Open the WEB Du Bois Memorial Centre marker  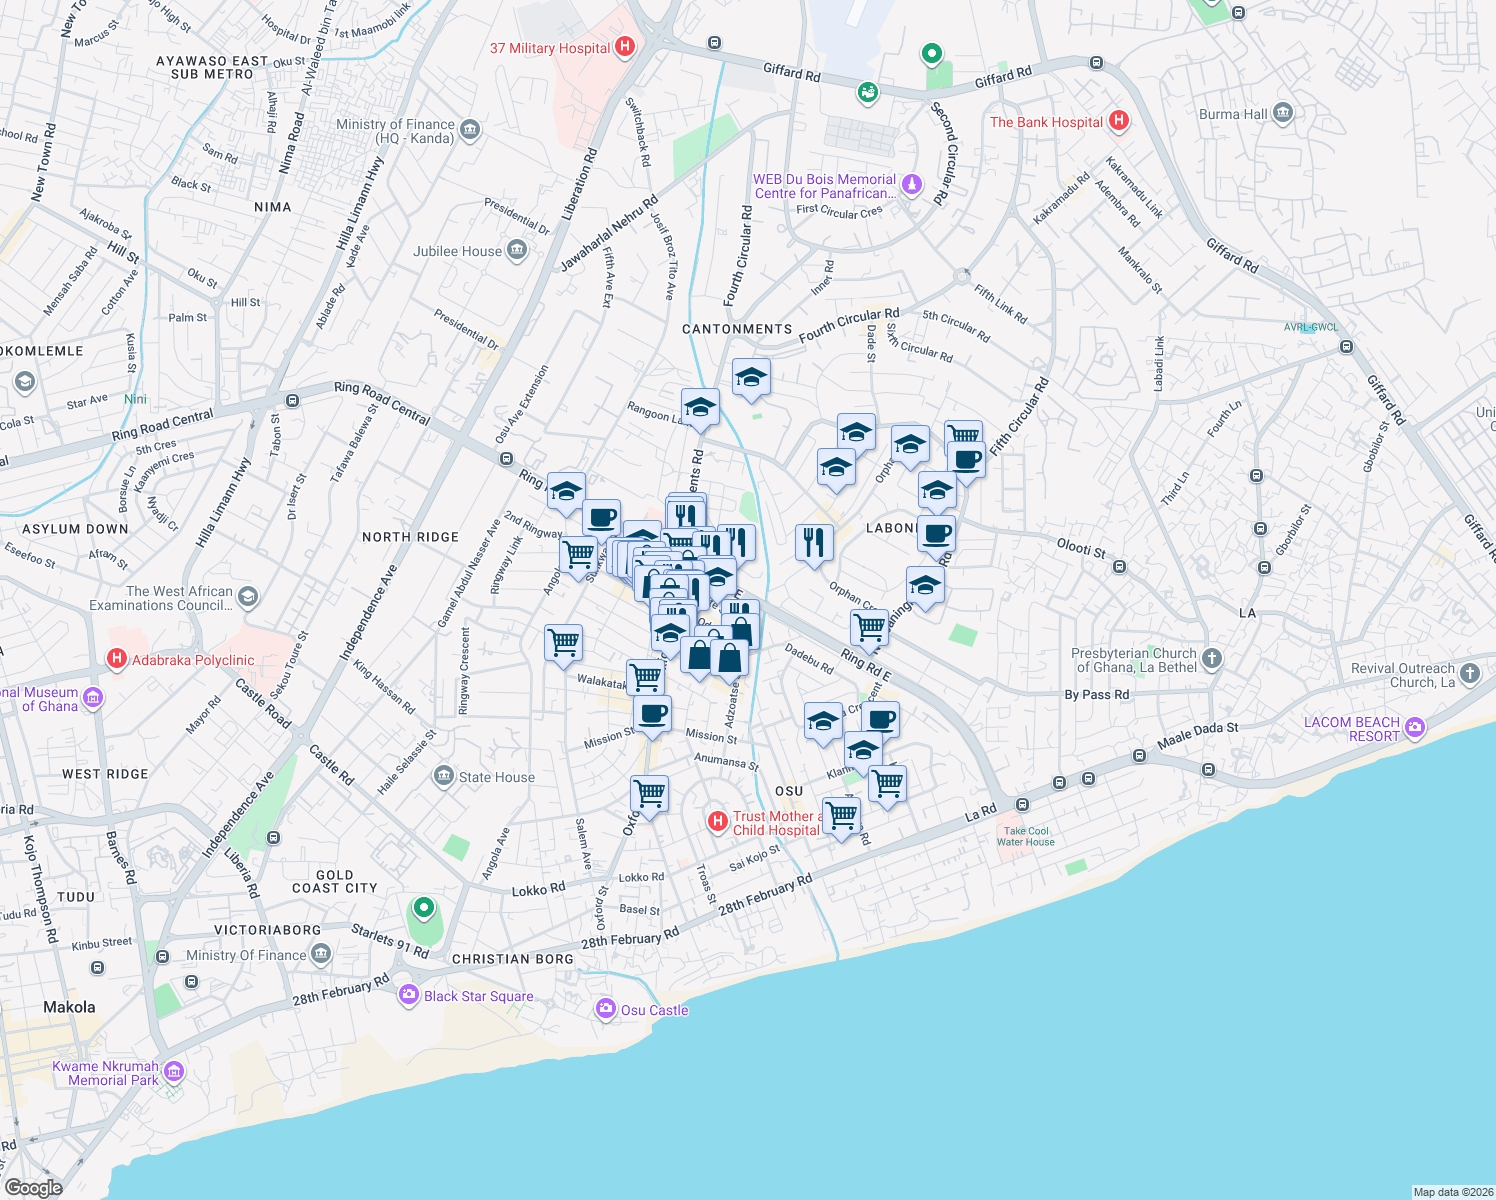(x=911, y=184)
